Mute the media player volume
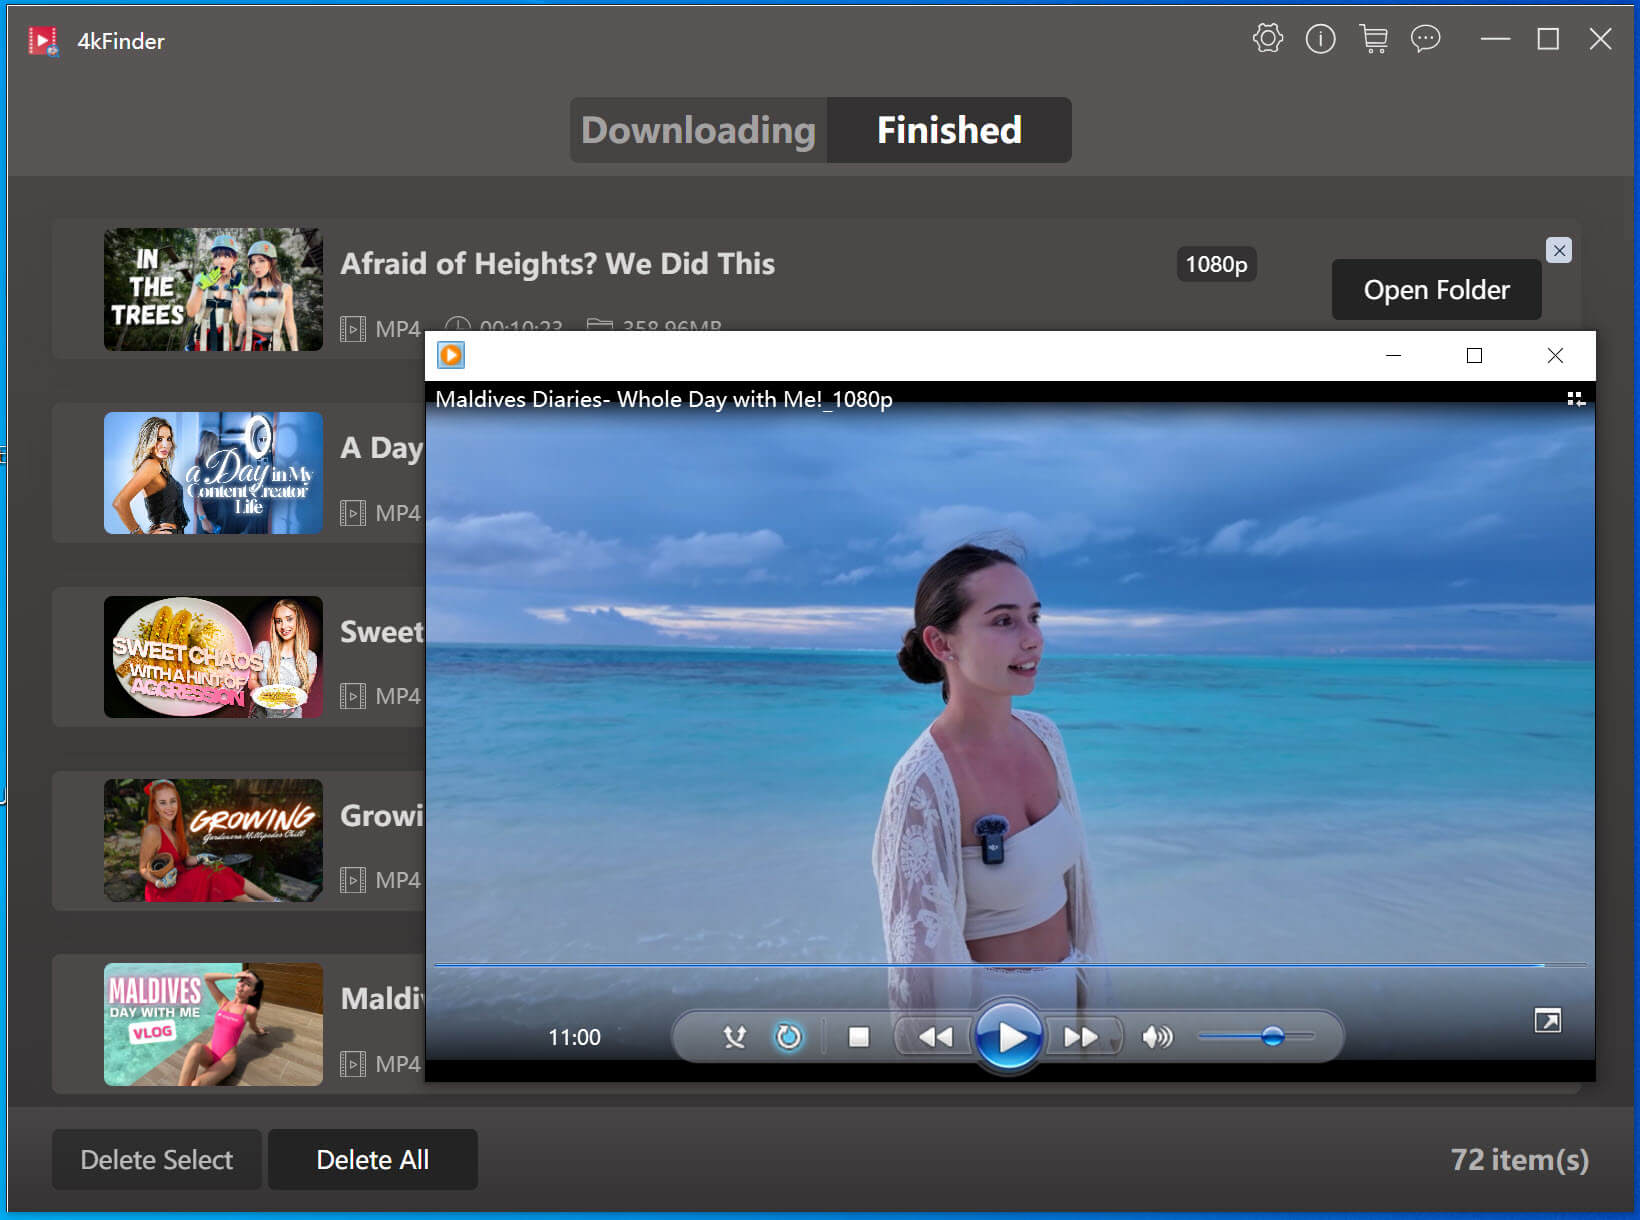 [1157, 1037]
